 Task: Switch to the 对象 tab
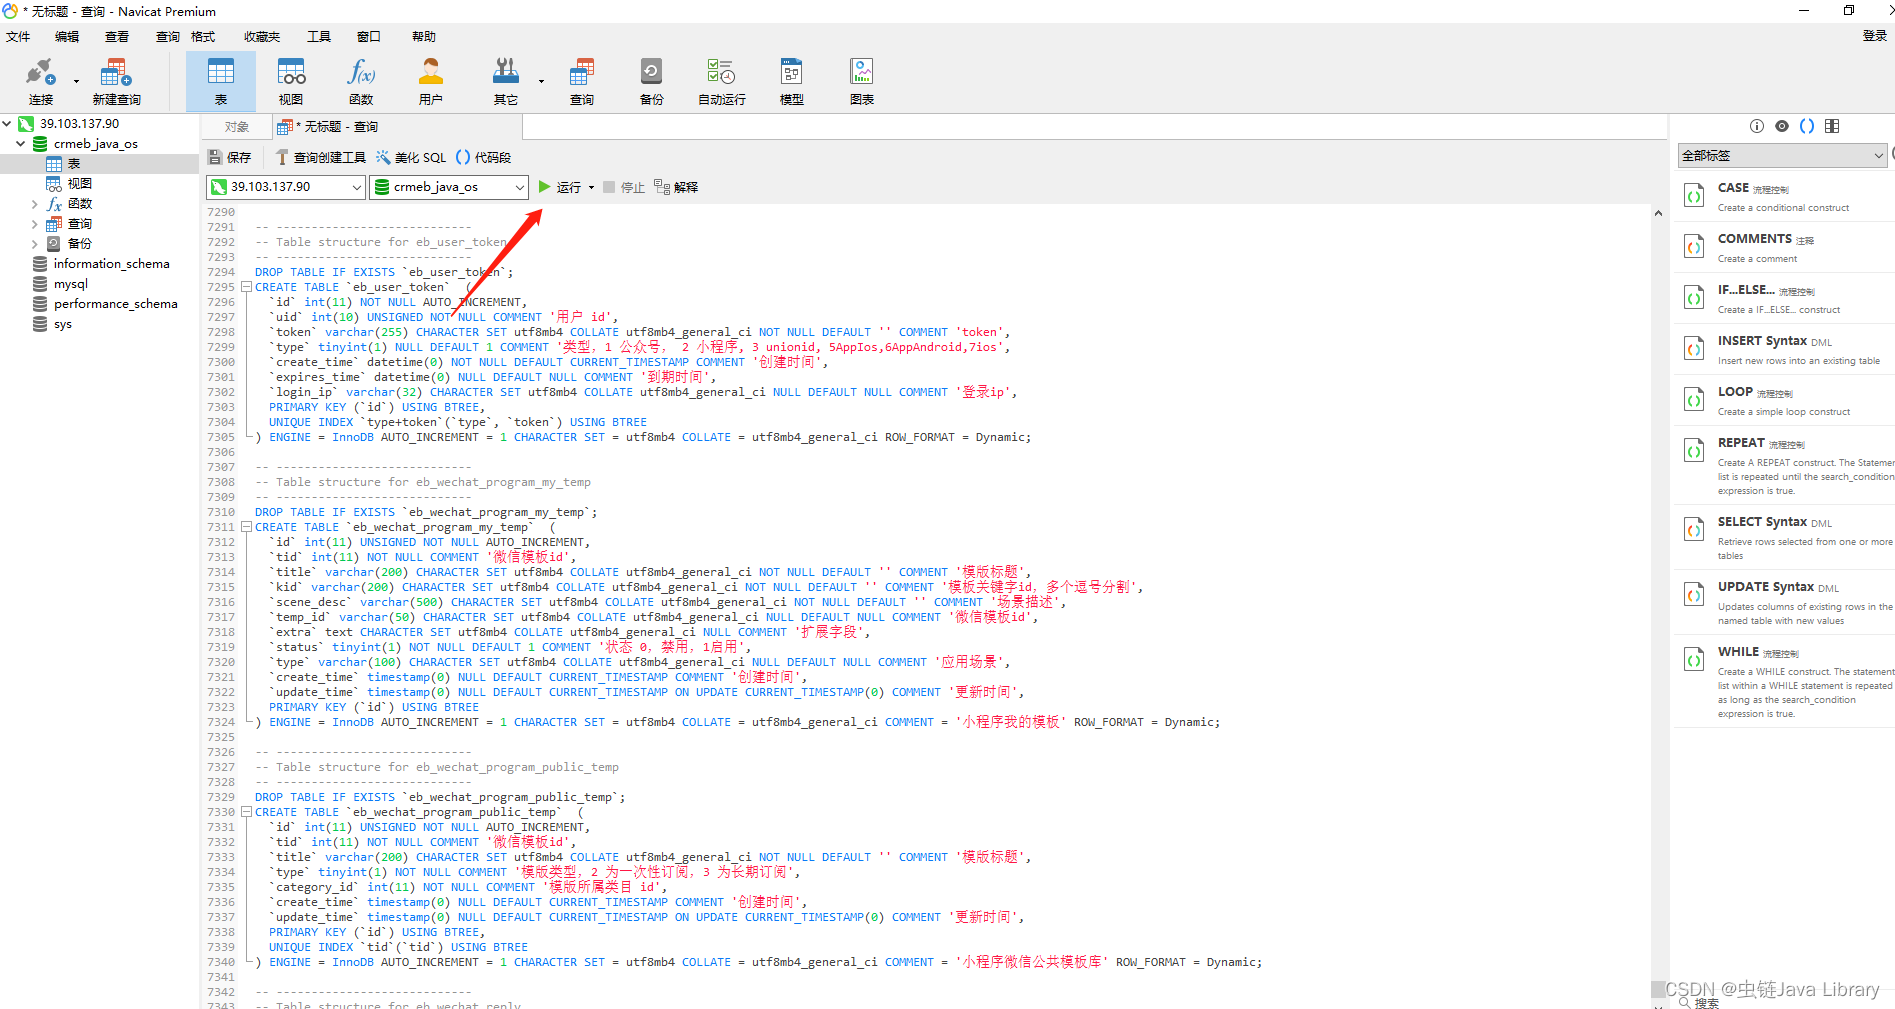pyautogui.click(x=237, y=127)
